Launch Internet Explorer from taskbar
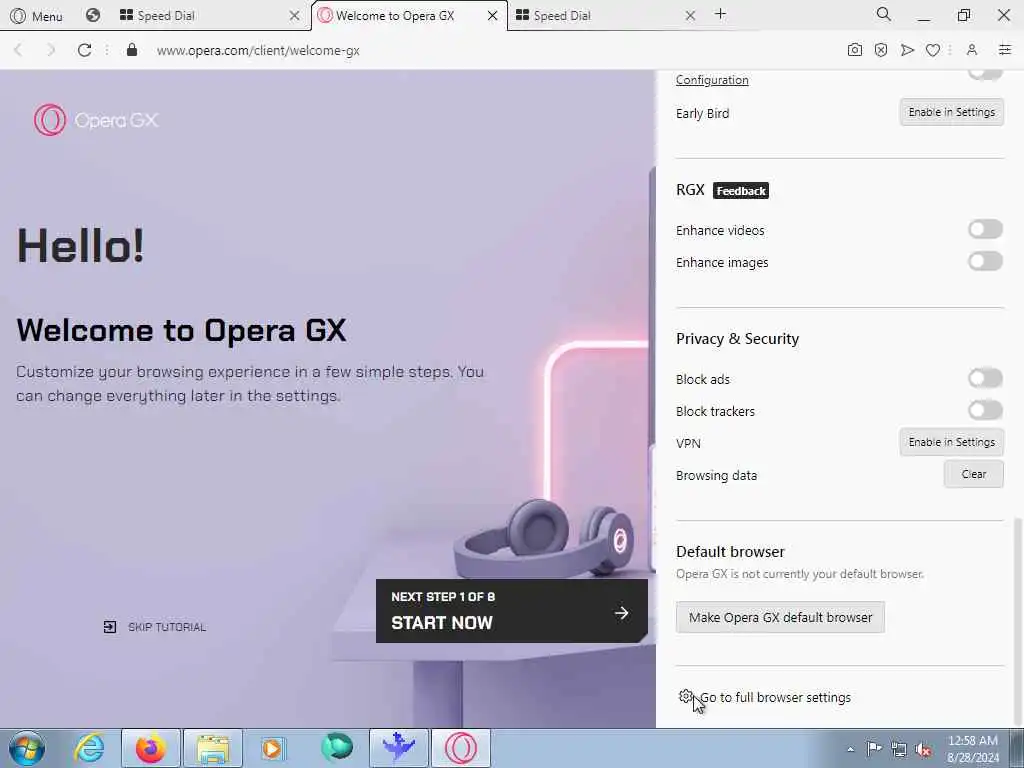Viewport: 1024px width, 768px height. coord(89,748)
